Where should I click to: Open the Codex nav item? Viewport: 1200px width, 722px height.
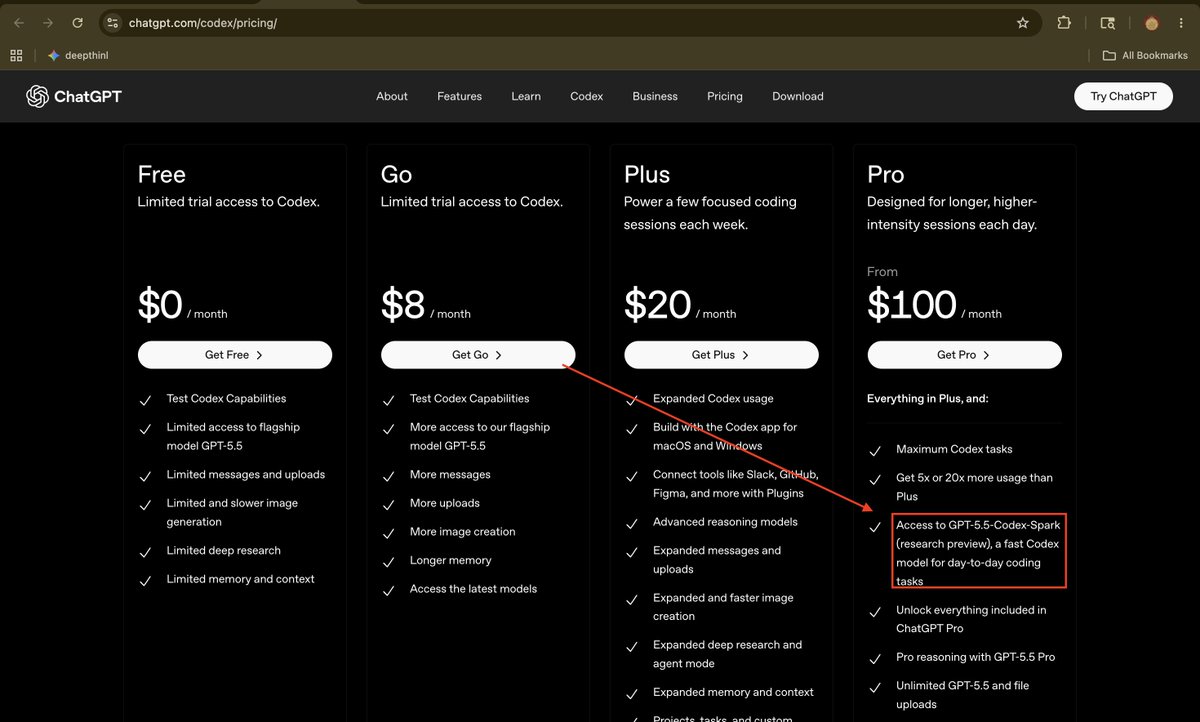(x=587, y=96)
